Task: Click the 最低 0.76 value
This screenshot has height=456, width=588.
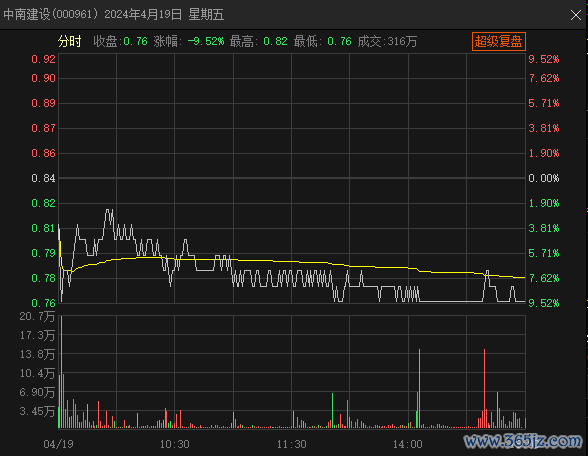Action: click(322, 41)
